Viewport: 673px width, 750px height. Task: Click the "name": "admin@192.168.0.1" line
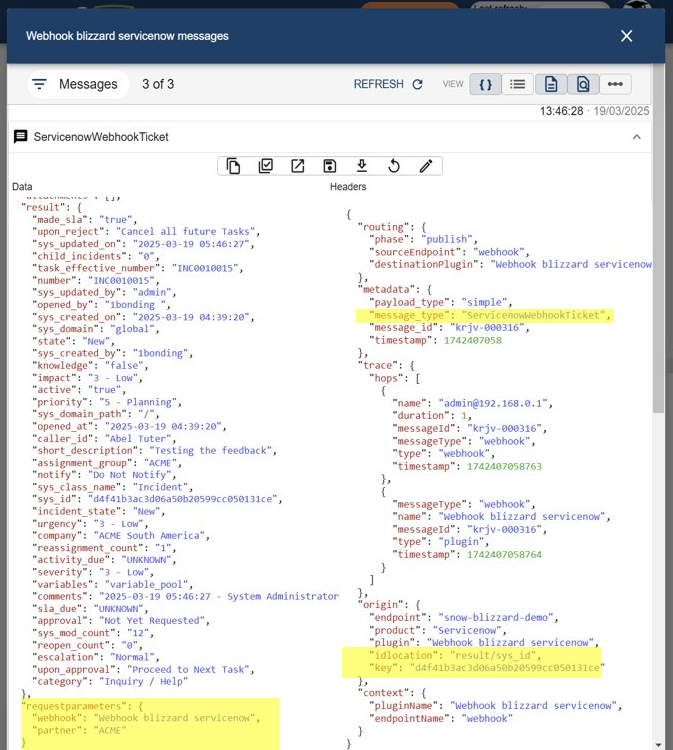472,403
